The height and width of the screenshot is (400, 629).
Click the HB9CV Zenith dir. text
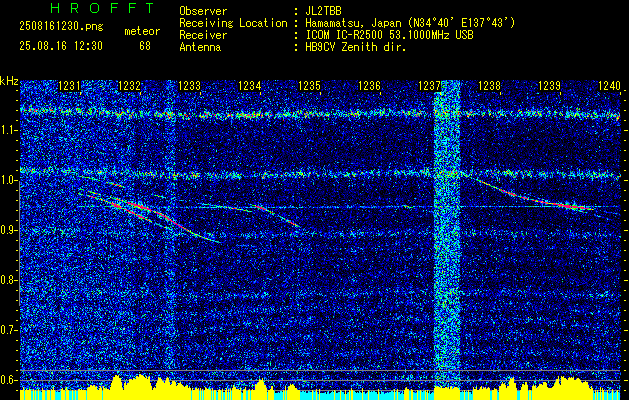point(355,47)
